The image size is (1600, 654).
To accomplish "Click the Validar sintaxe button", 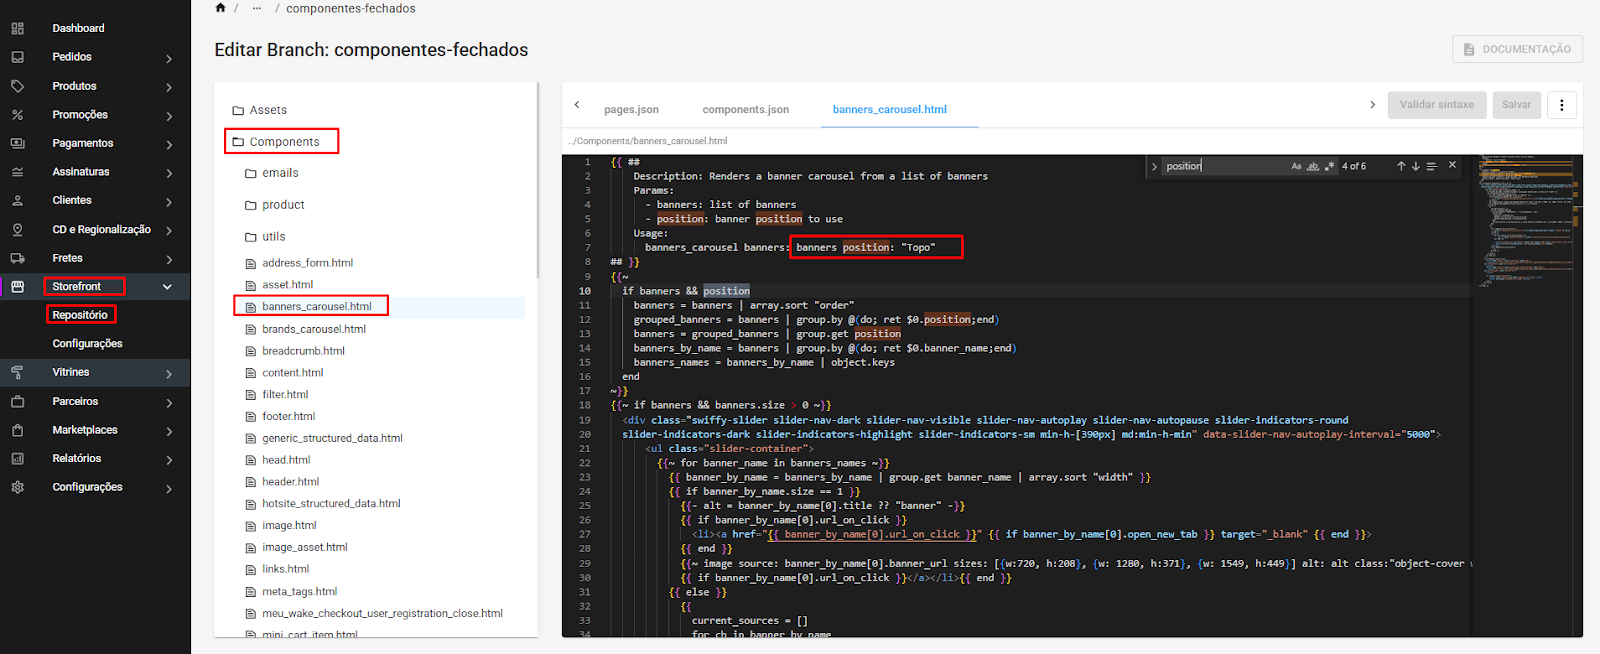I will click(x=1436, y=105).
